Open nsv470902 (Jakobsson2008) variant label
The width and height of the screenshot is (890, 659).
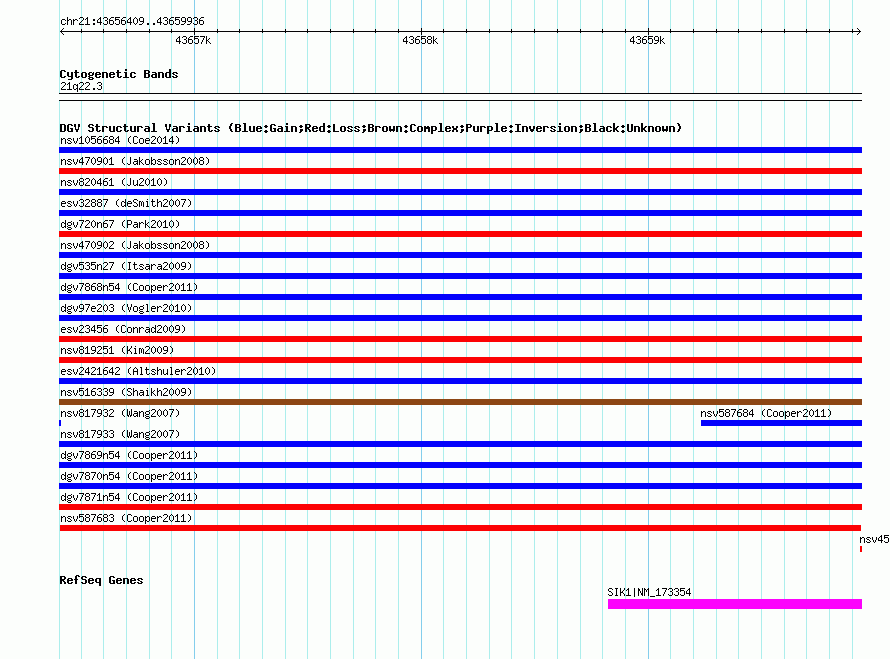pos(135,245)
